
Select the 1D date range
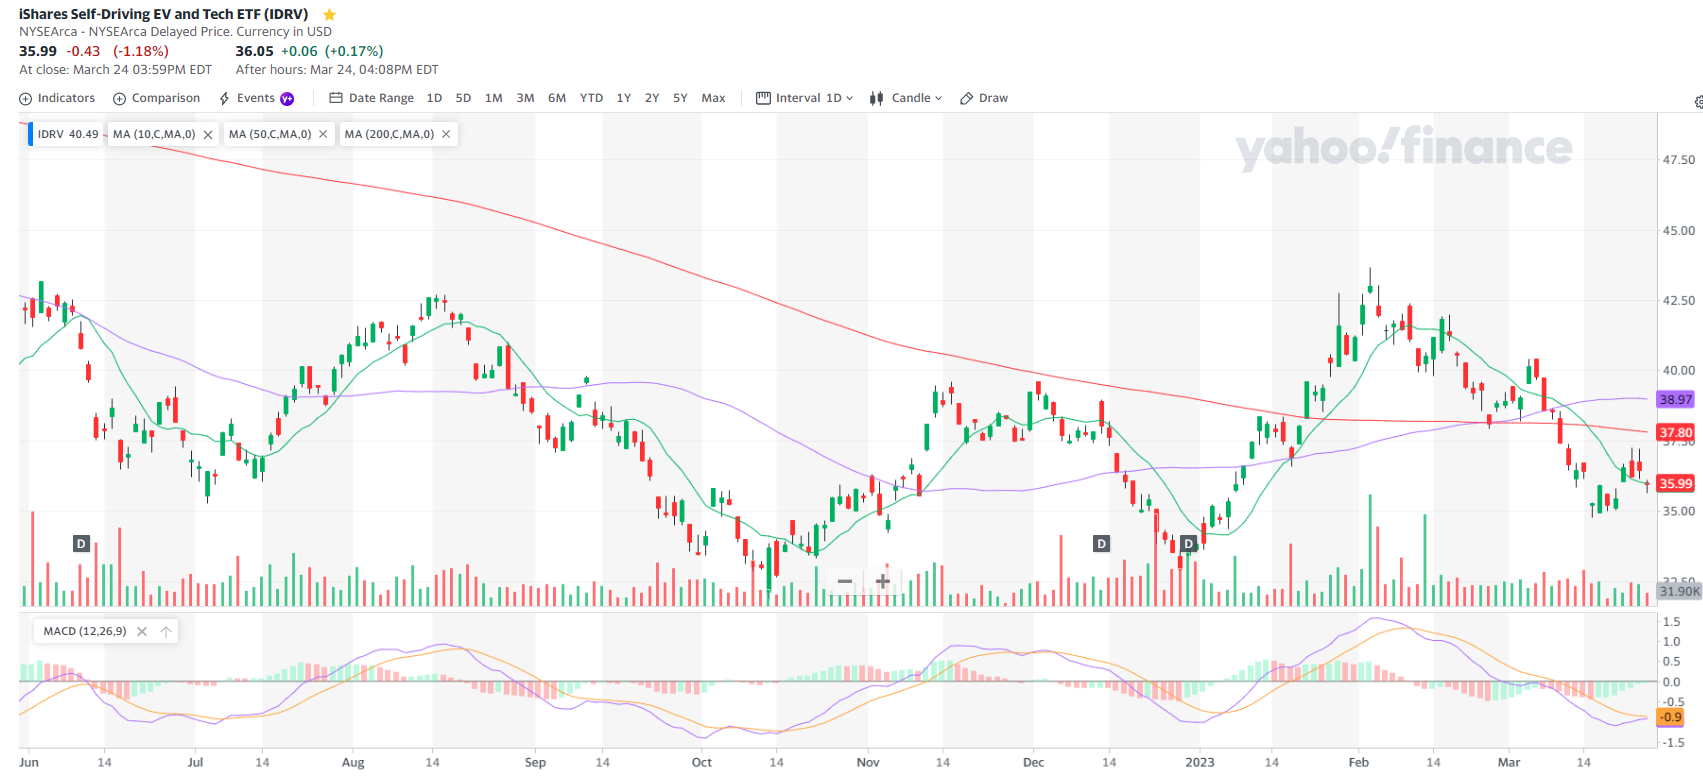pyautogui.click(x=434, y=98)
